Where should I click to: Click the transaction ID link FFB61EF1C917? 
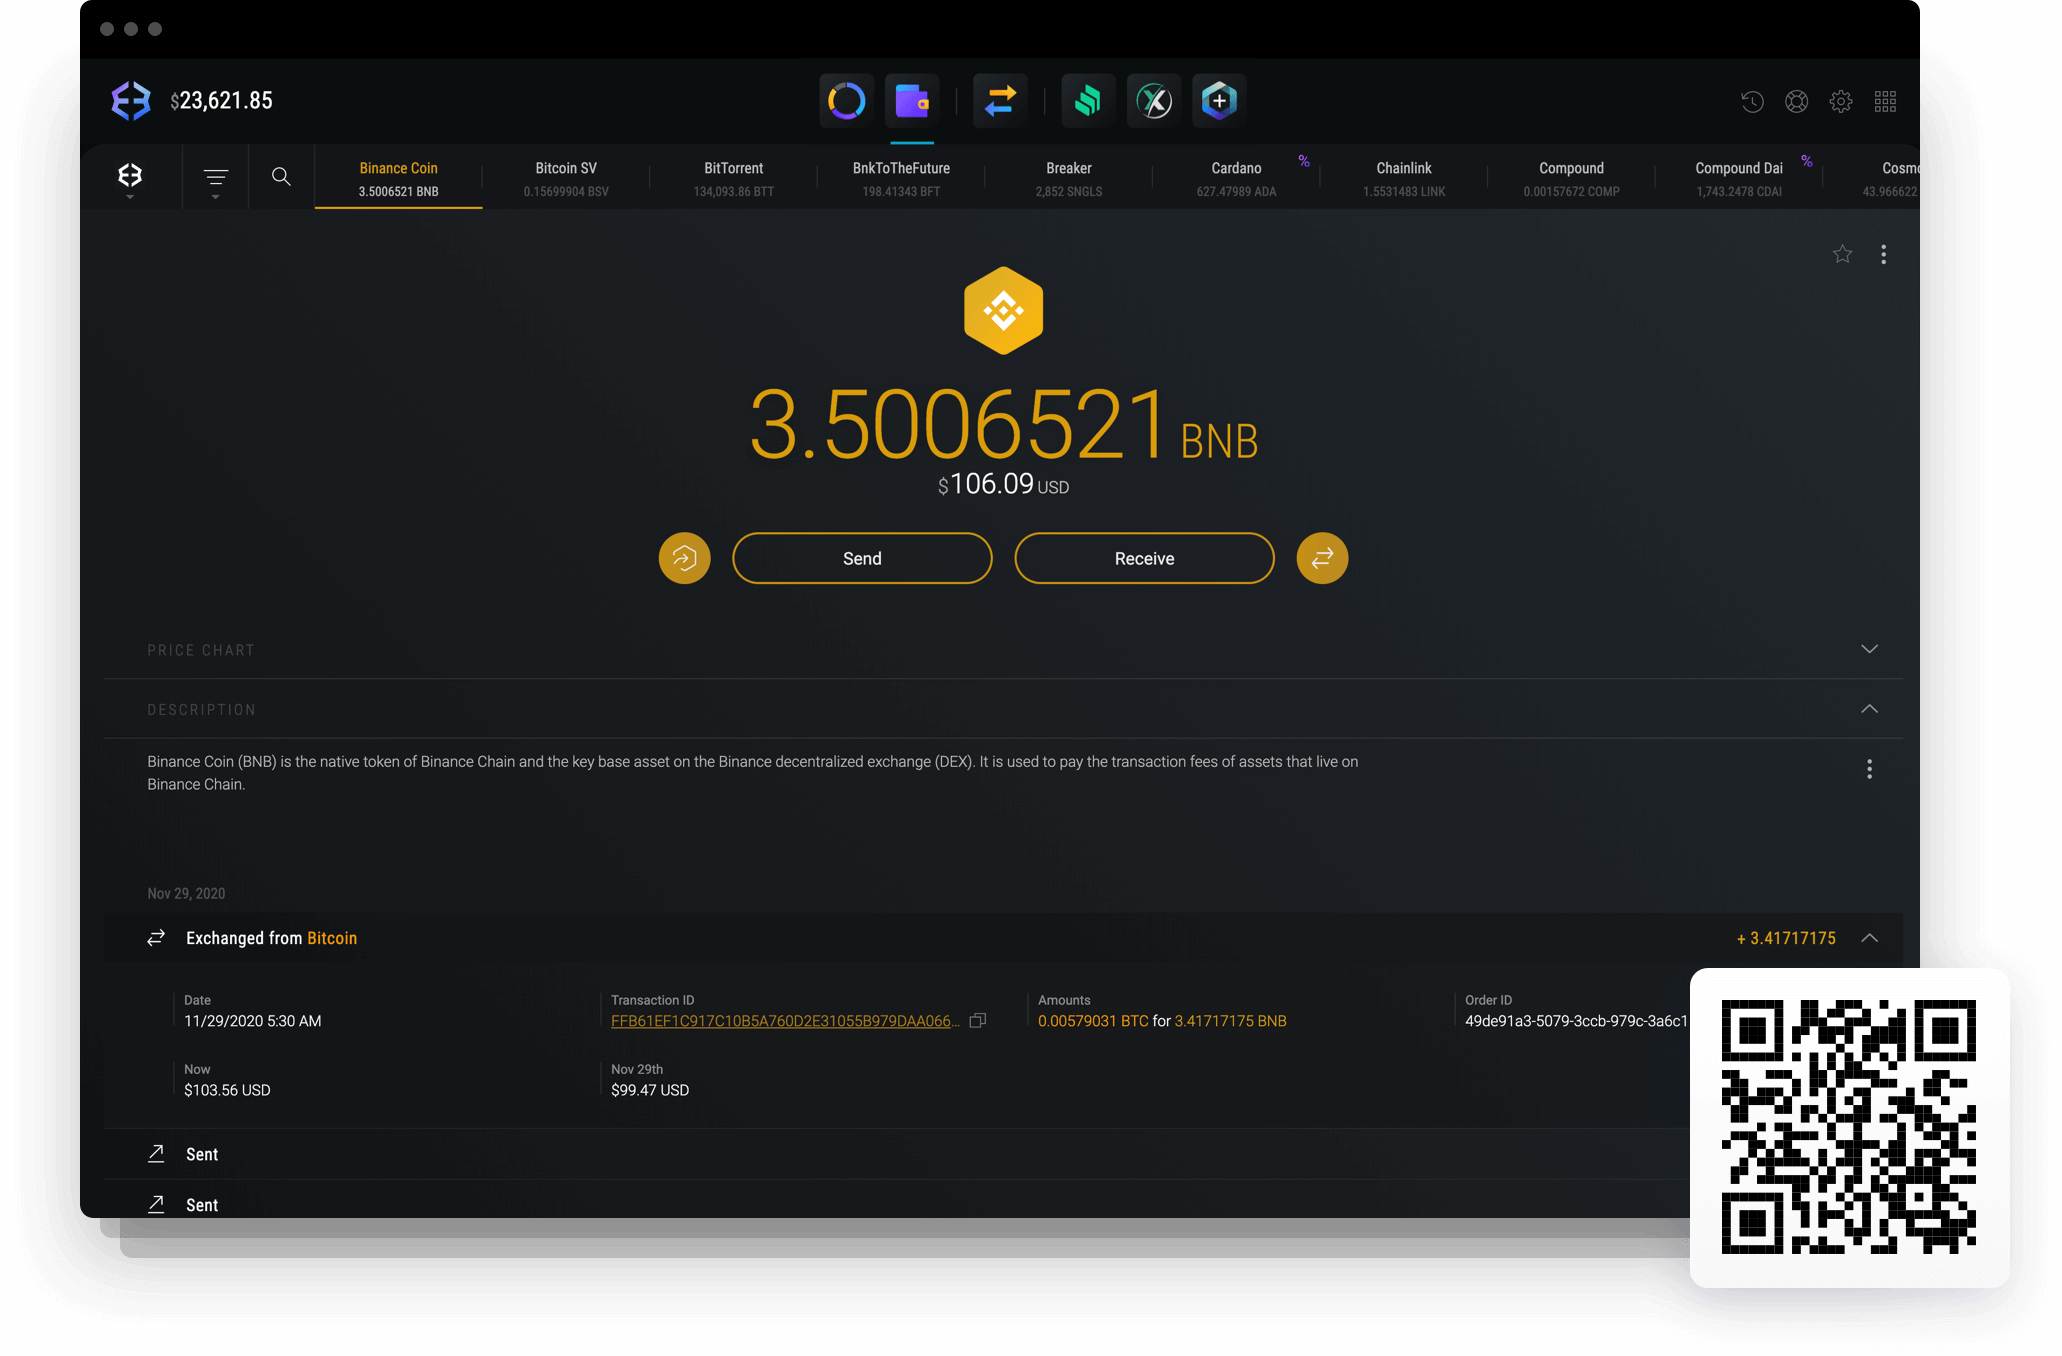pyautogui.click(x=782, y=1020)
